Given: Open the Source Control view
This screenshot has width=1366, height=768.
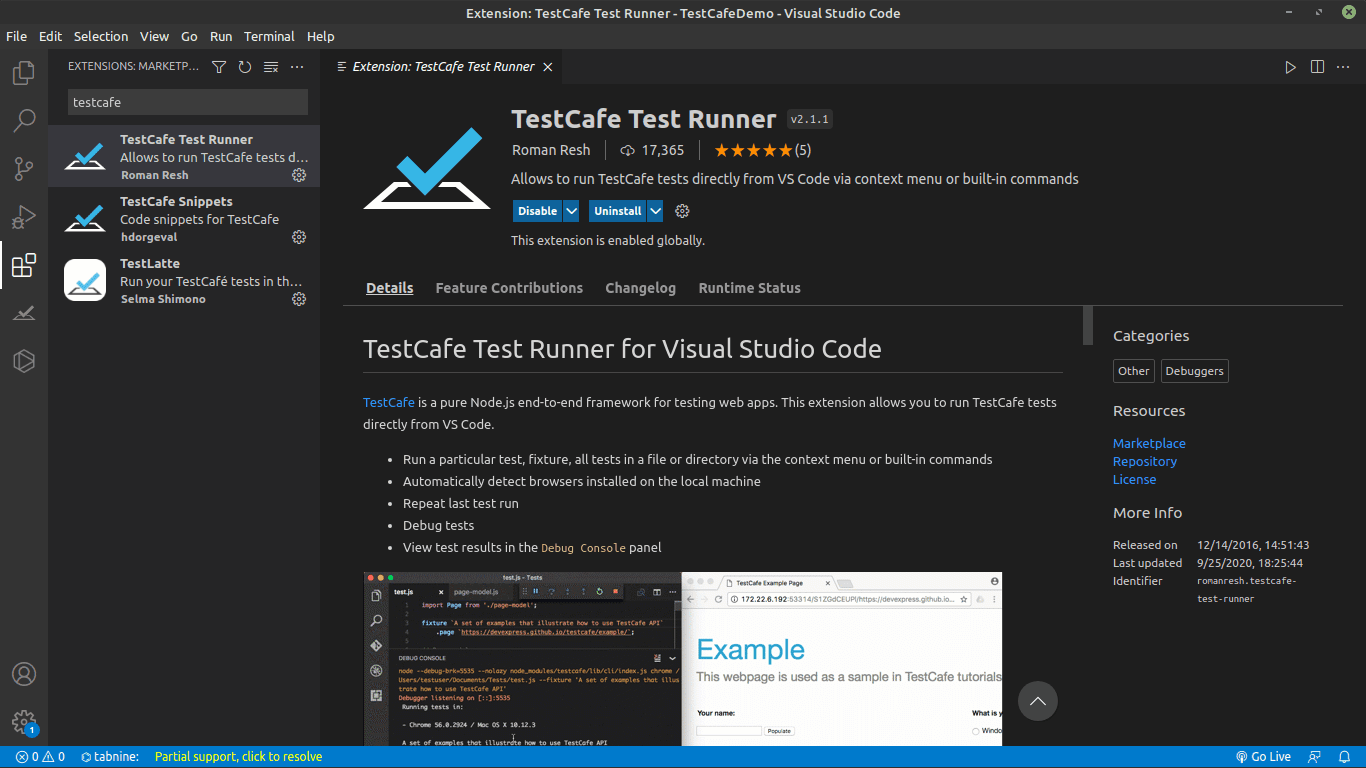Looking at the screenshot, I should (23, 168).
